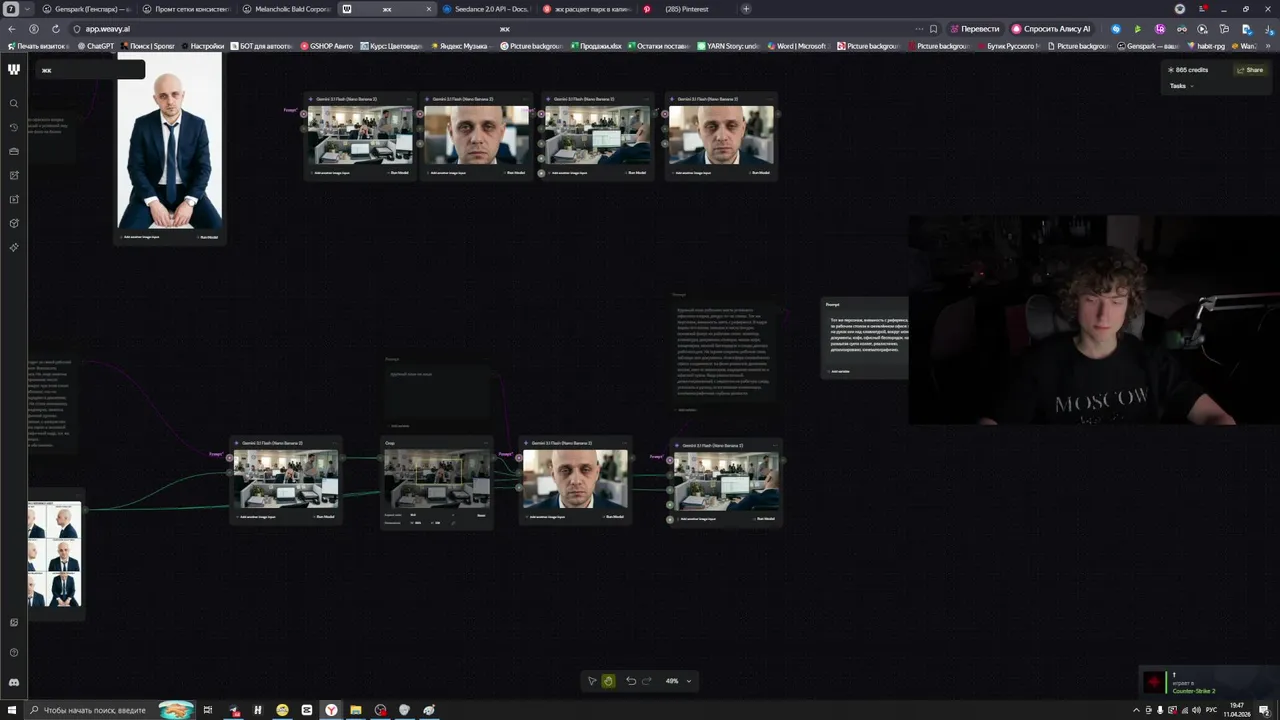Click the Prompt node beside the webcam

point(865,338)
